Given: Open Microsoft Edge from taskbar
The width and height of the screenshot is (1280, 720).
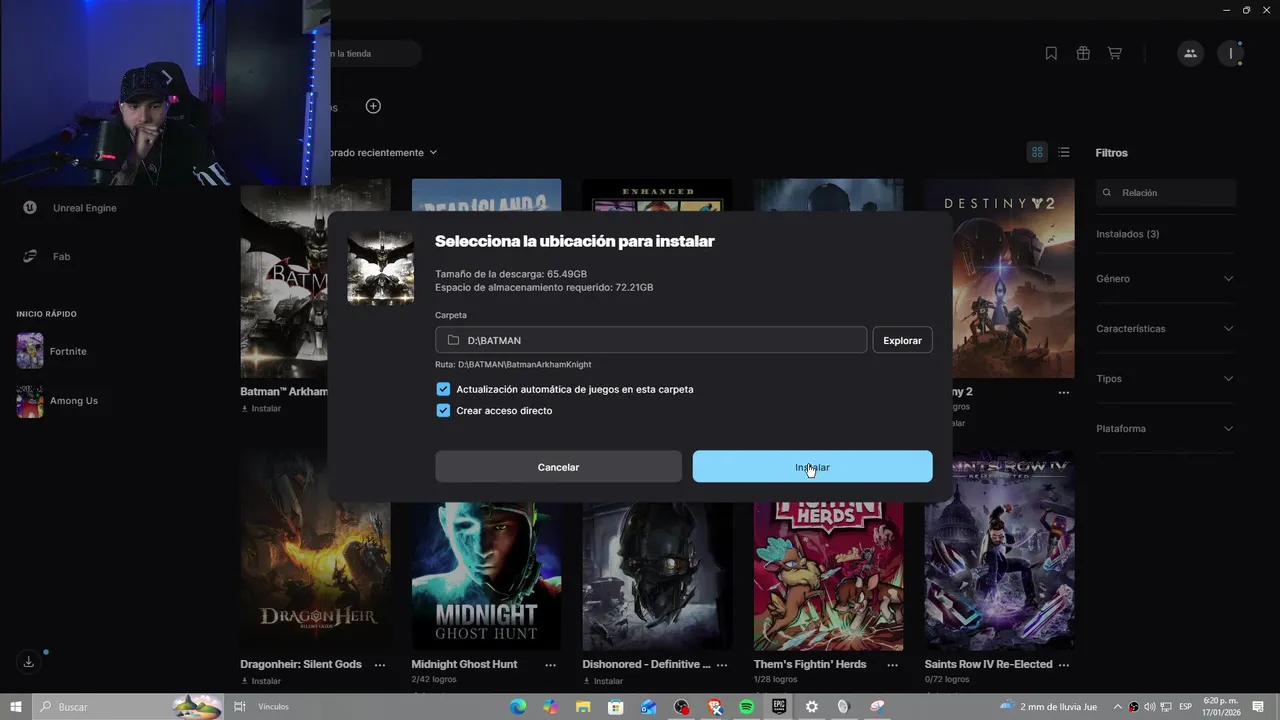Looking at the screenshot, I should pyautogui.click(x=518, y=707).
